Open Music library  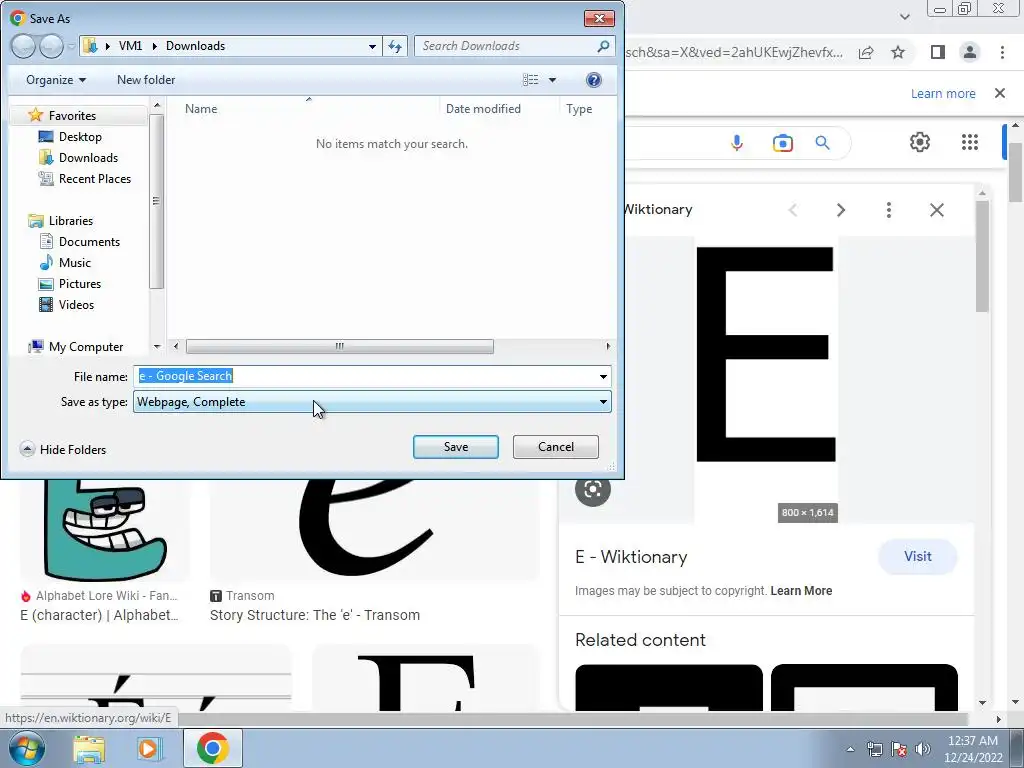(74, 263)
